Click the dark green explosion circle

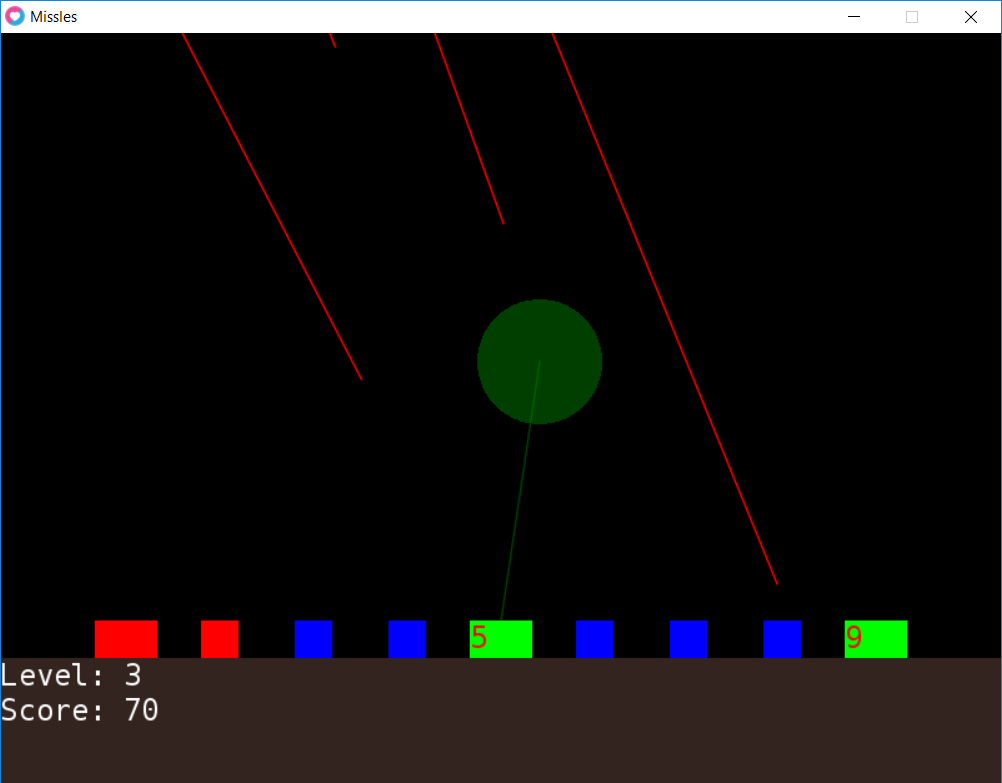539,362
